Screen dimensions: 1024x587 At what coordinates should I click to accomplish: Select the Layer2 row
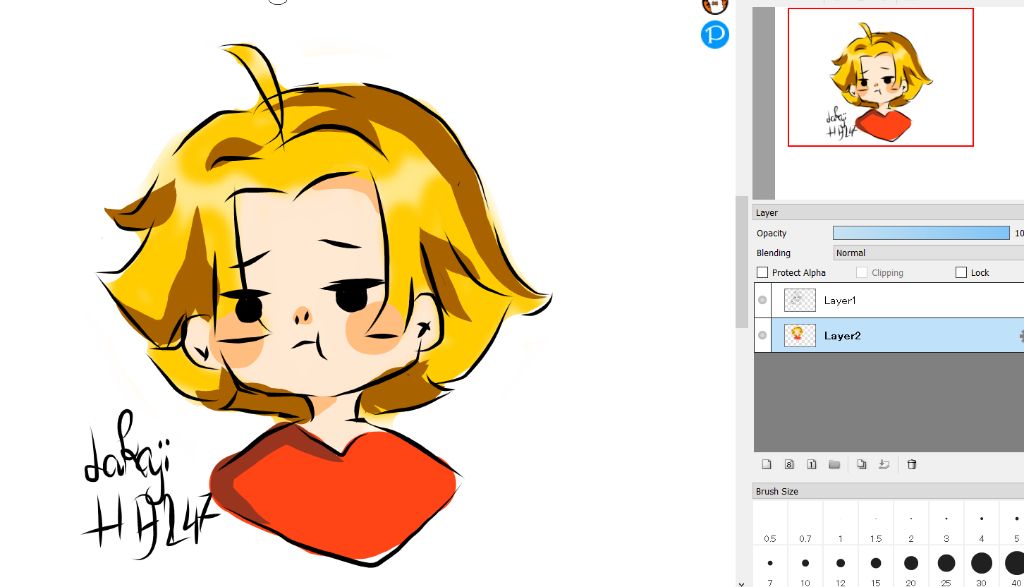(x=889, y=336)
